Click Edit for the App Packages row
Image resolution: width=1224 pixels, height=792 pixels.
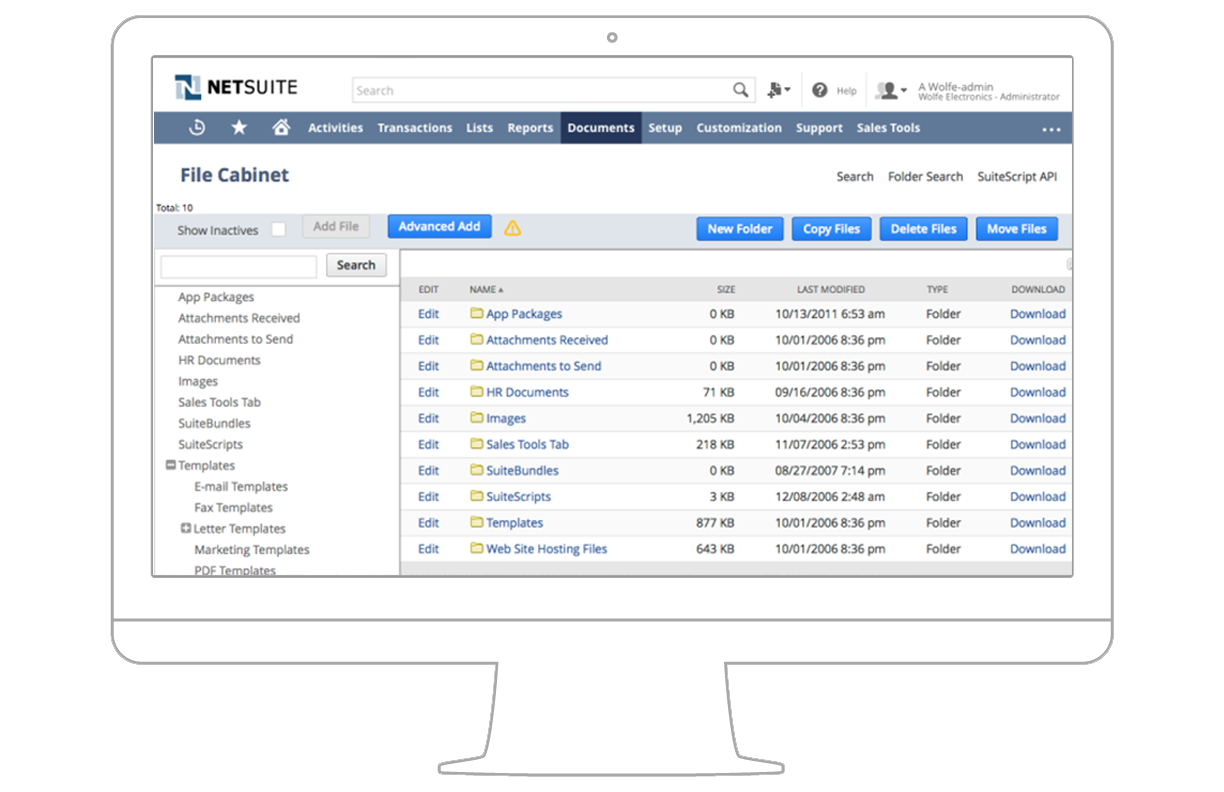click(x=428, y=313)
